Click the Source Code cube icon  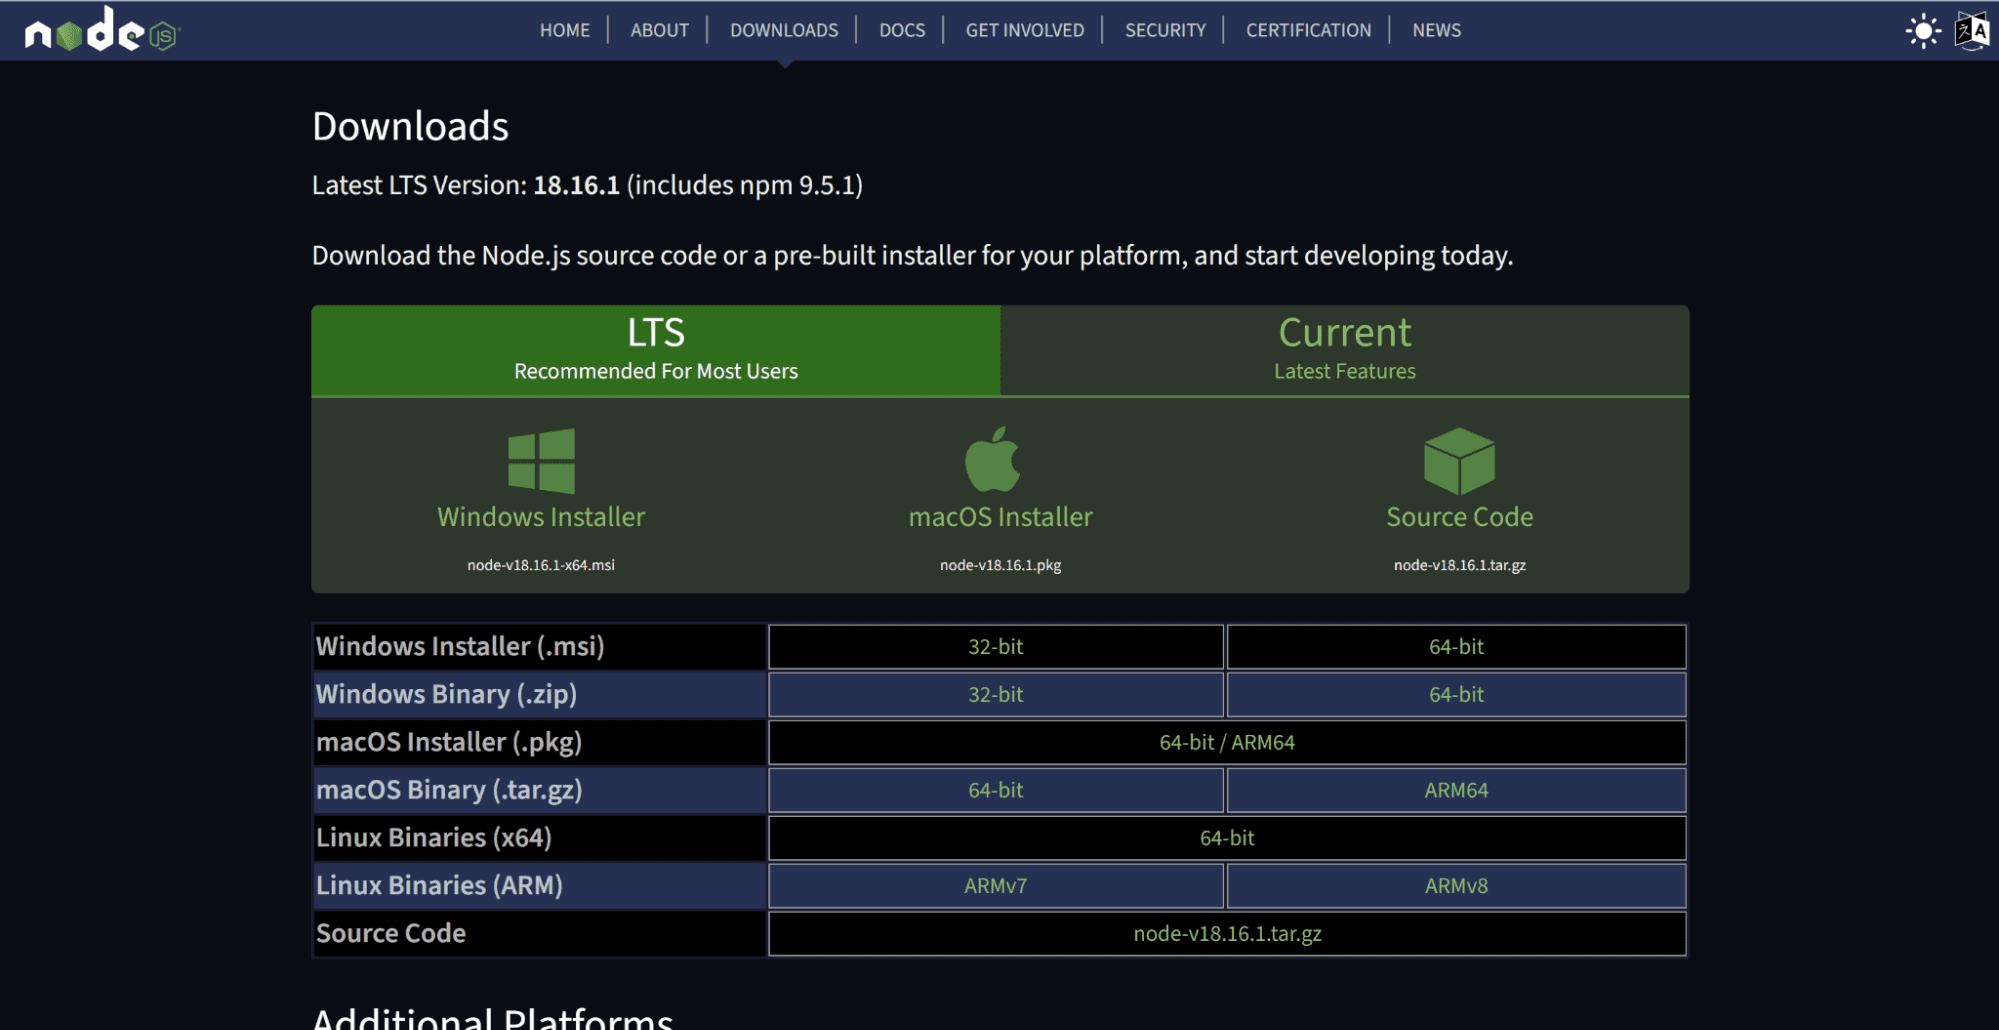point(1459,461)
